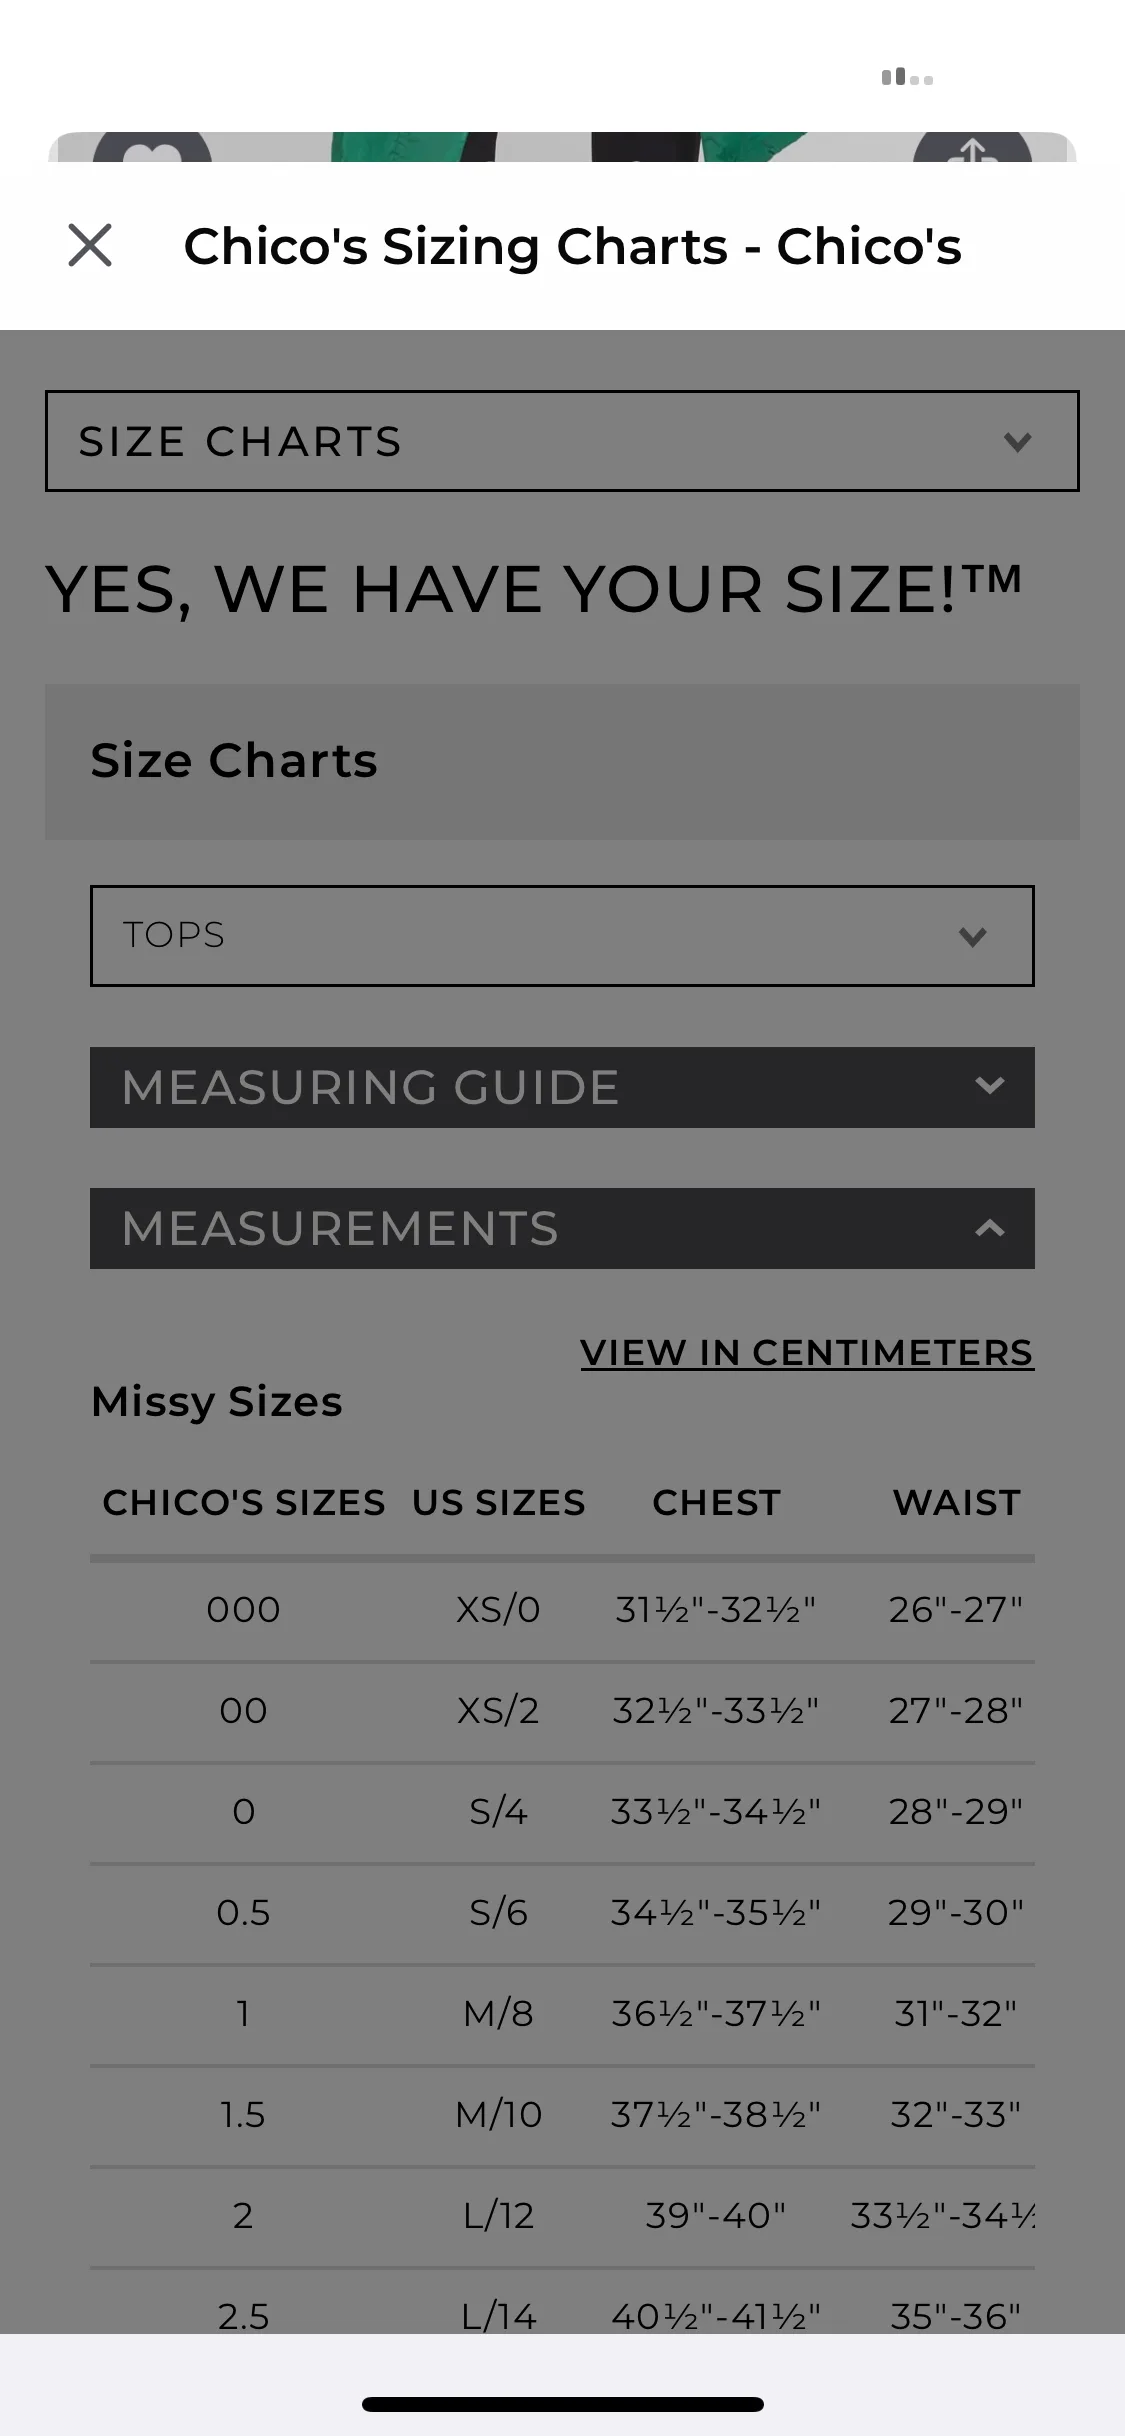The width and height of the screenshot is (1125, 2436).
Task: Switch to VIEW IN CENTIMETERS
Action: click(807, 1352)
